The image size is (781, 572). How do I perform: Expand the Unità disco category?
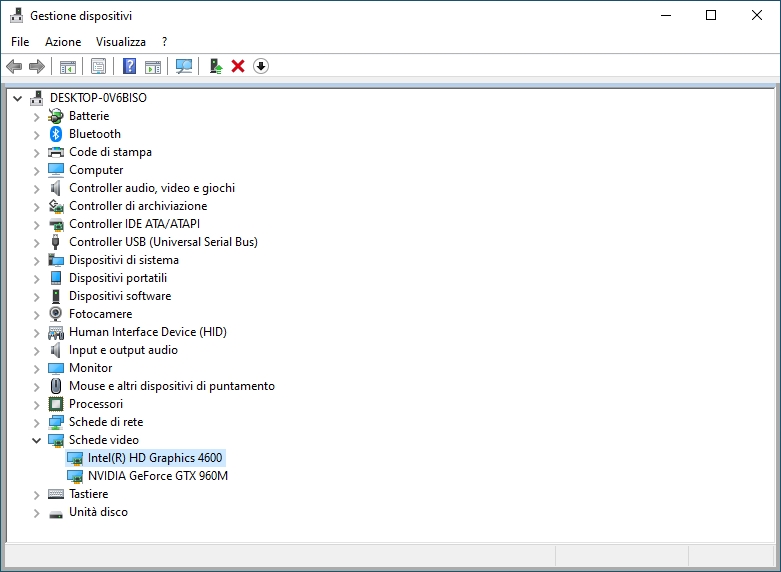coord(36,513)
